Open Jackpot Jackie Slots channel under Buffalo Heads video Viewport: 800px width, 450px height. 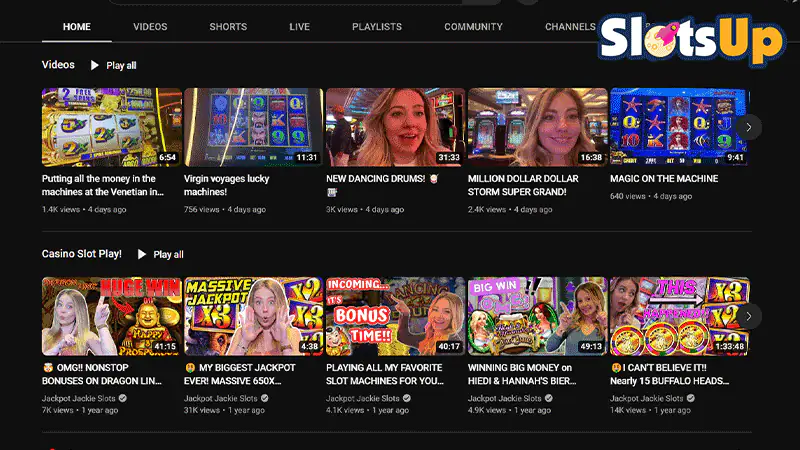click(x=646, y=398)
